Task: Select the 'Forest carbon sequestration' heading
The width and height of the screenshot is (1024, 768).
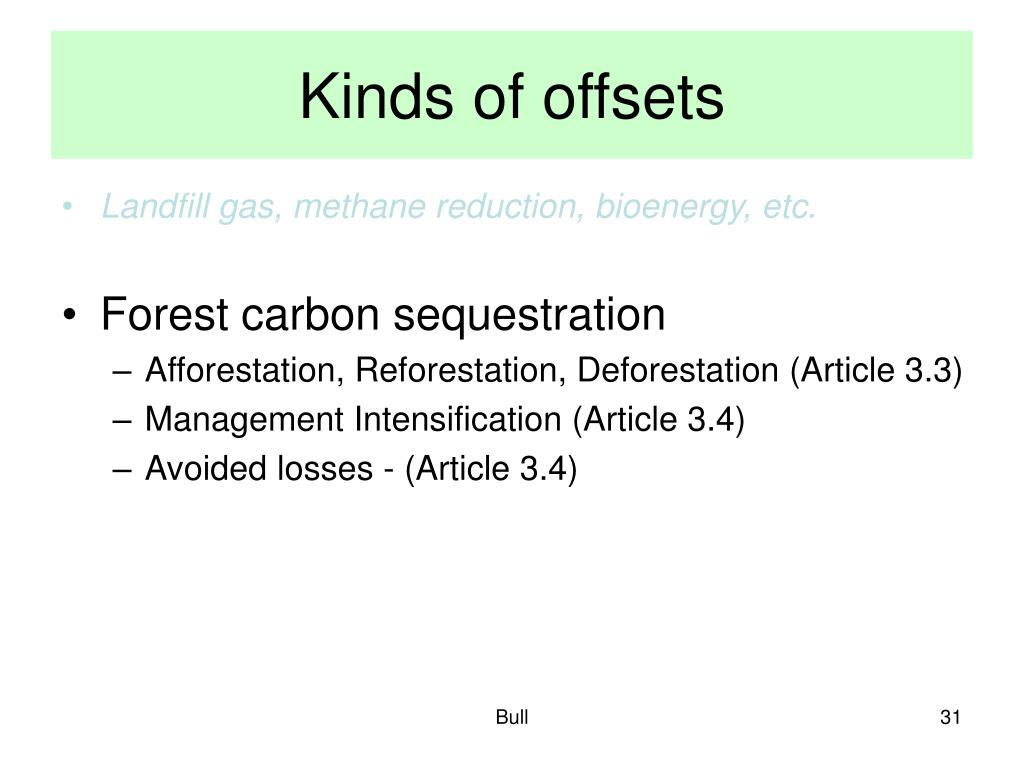Action: (x=383, y=315)
